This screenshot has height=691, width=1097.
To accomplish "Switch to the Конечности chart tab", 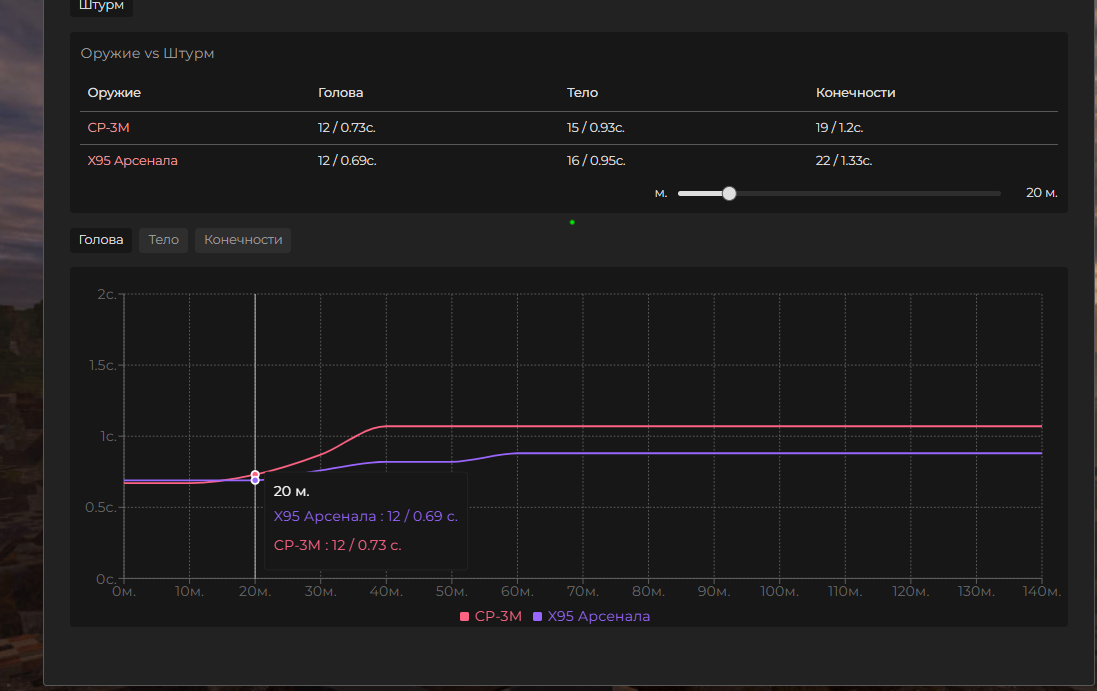I will tap(243, 240).
